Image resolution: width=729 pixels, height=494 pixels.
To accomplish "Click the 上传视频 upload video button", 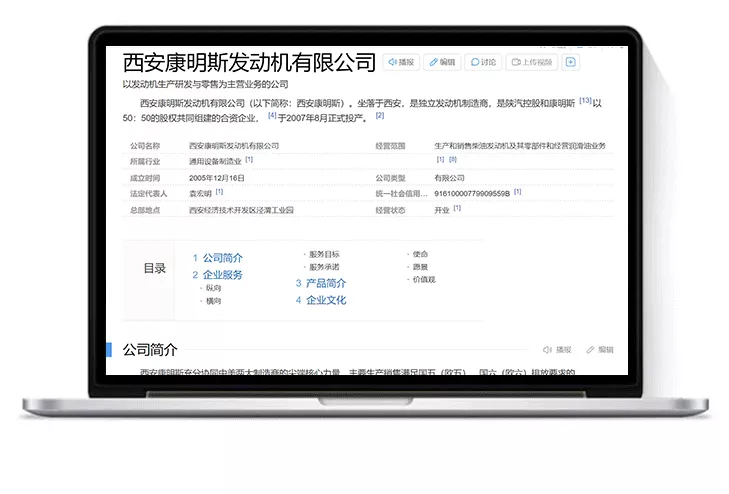I will pyautogui.click(x=531, y=62).
